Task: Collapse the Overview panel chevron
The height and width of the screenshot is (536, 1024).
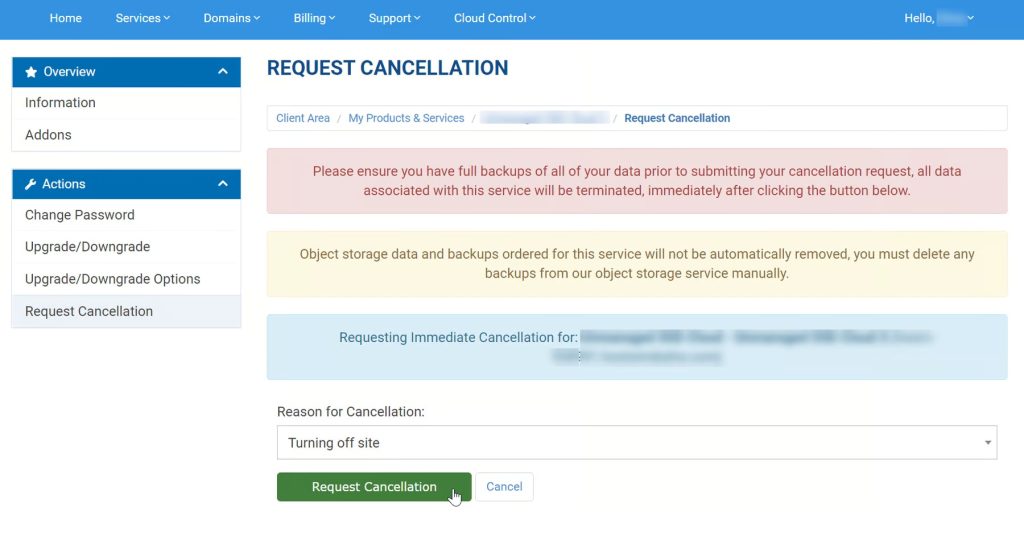Action: point(223,72)
